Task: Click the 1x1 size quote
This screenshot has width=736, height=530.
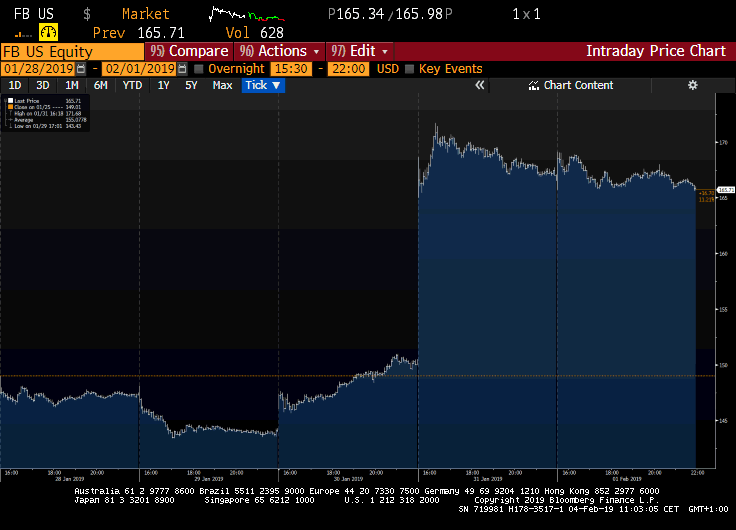Action: [526, 14]
